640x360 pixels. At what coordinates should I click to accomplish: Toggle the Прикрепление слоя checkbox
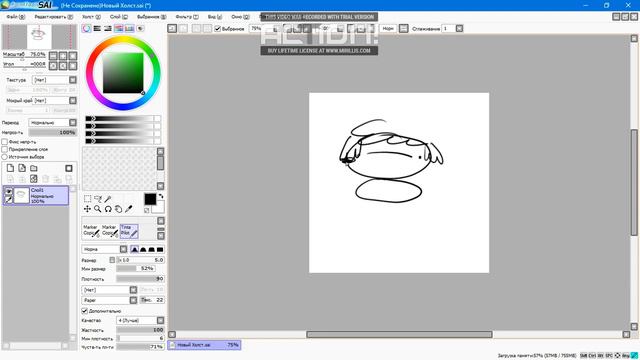tap(4, 149)
